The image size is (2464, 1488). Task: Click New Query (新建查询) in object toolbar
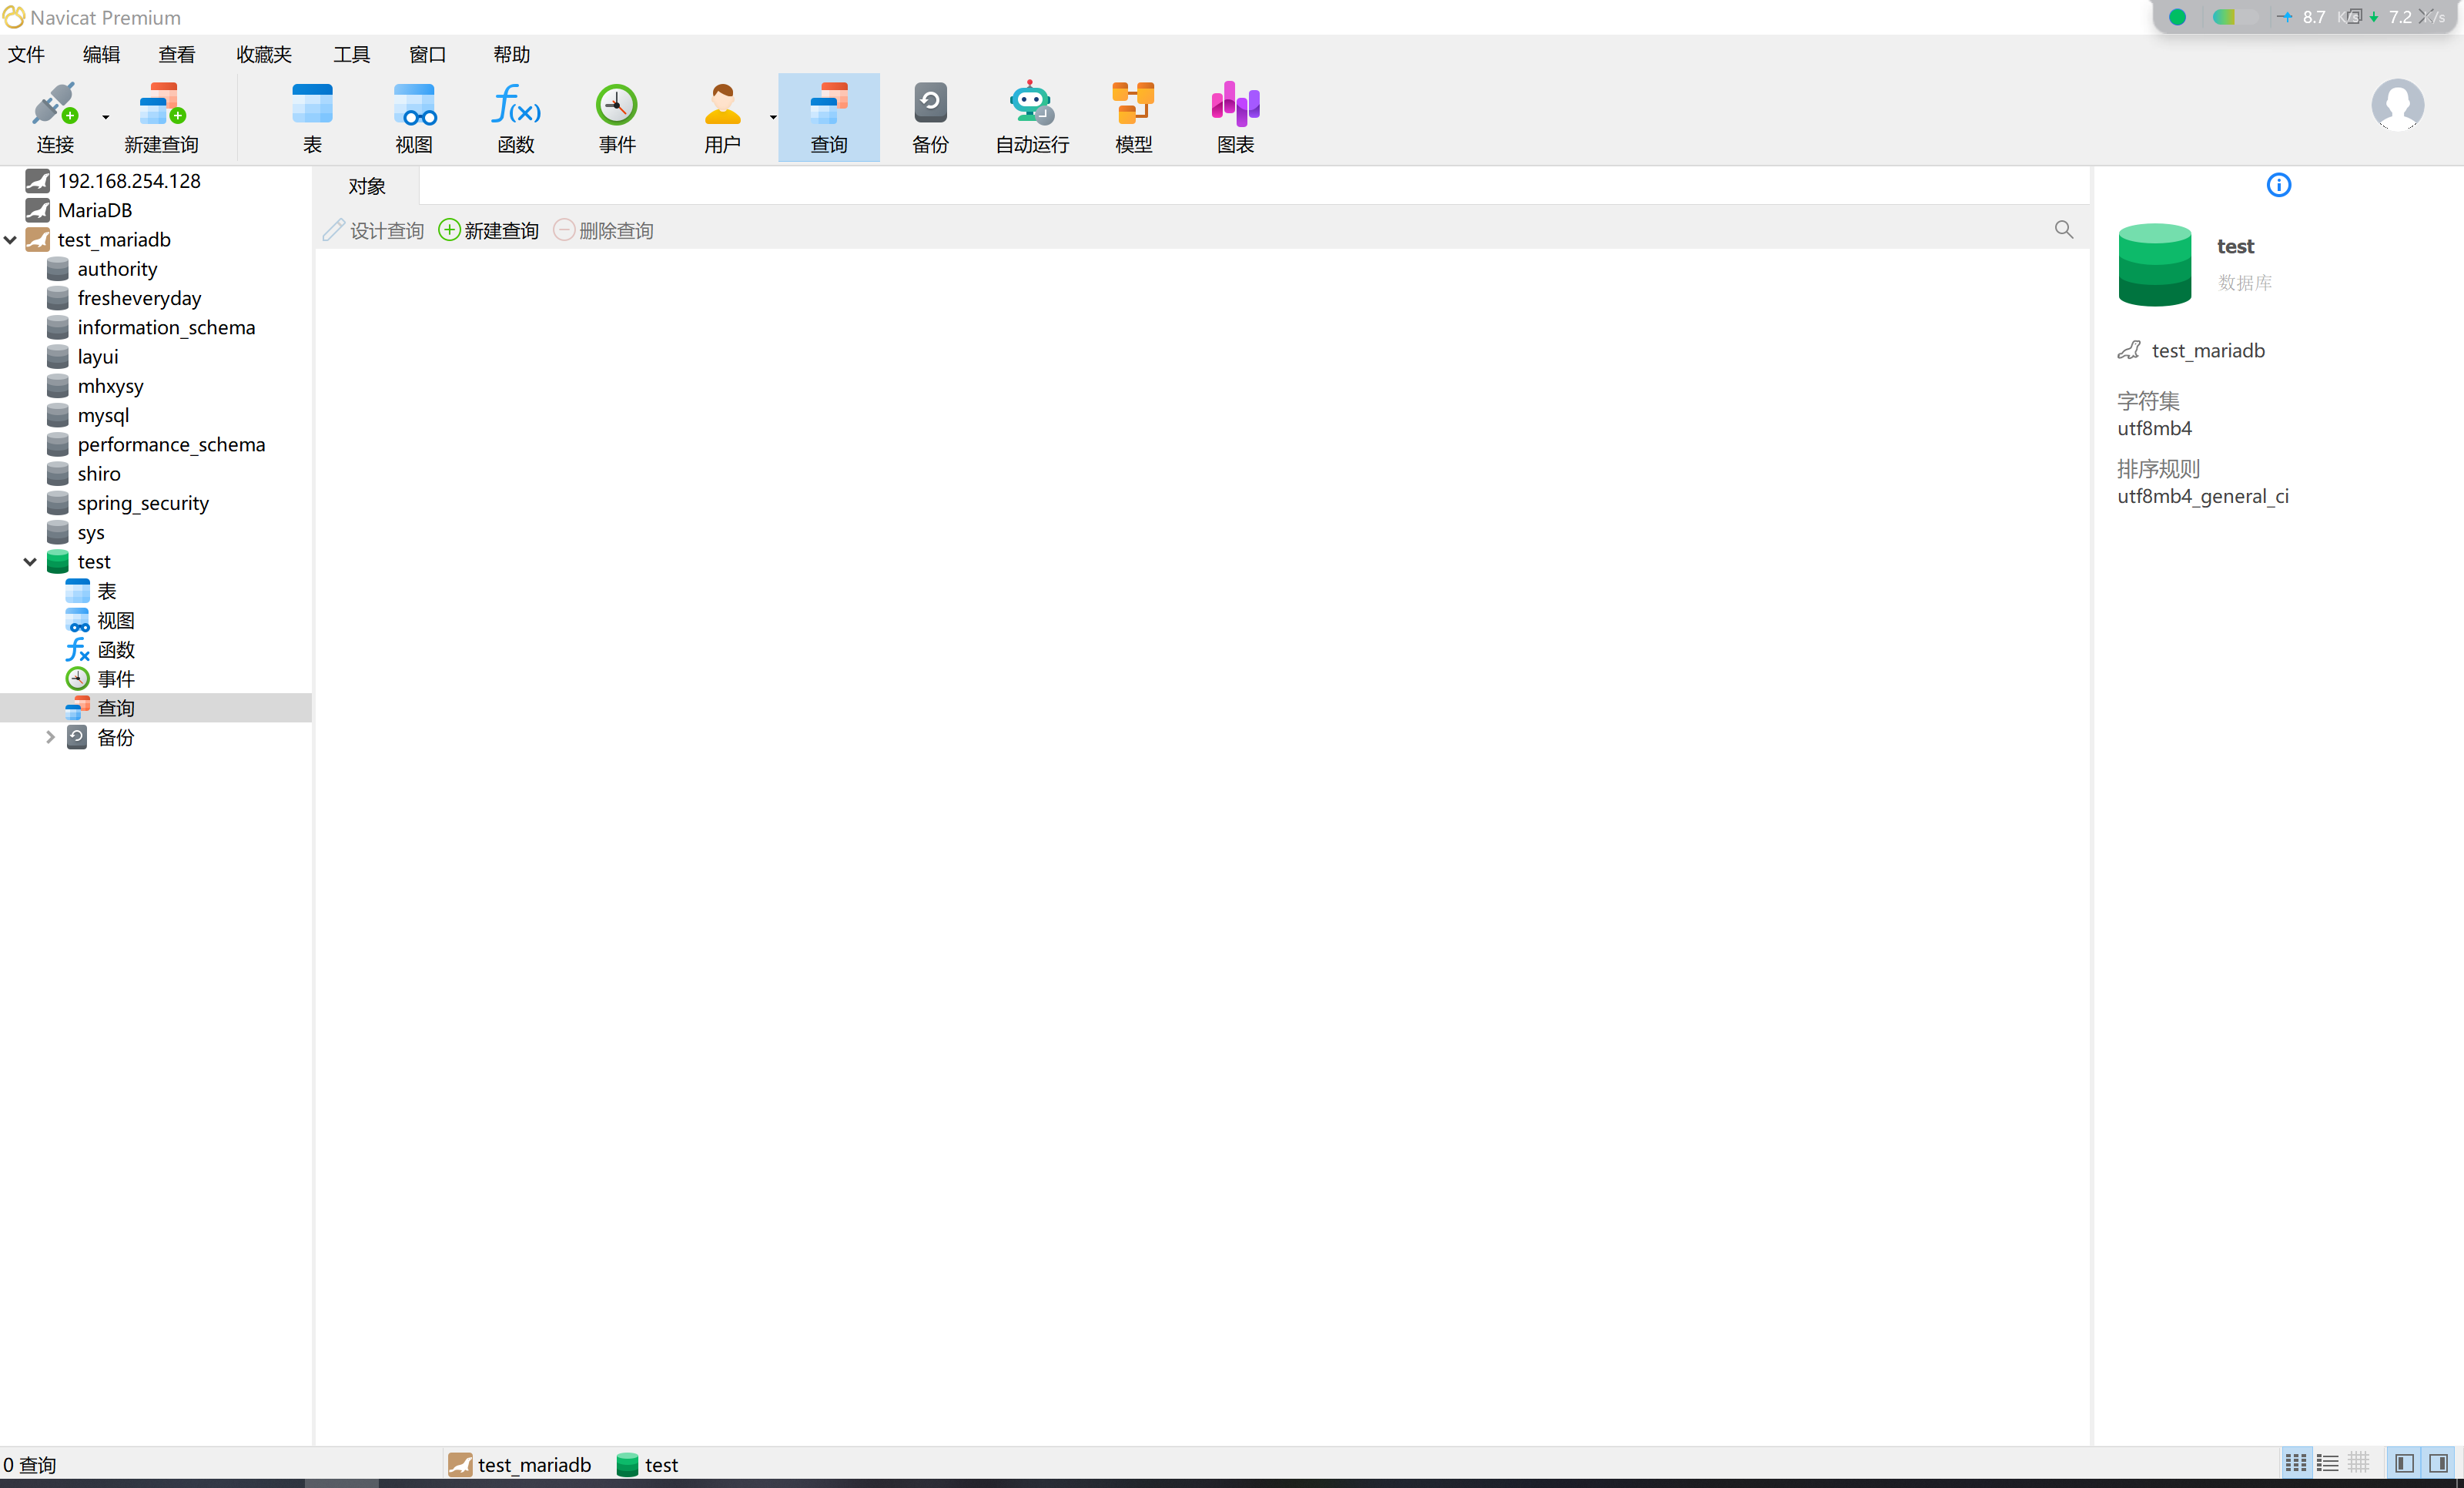click(489, 231)
